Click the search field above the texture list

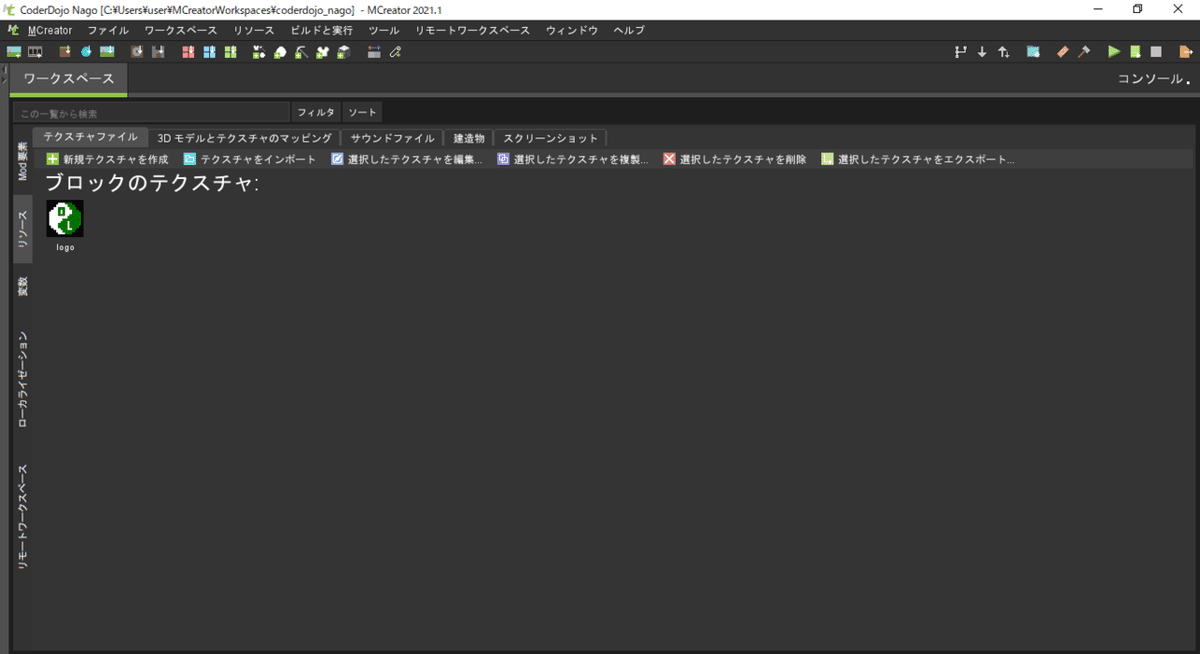150,111
